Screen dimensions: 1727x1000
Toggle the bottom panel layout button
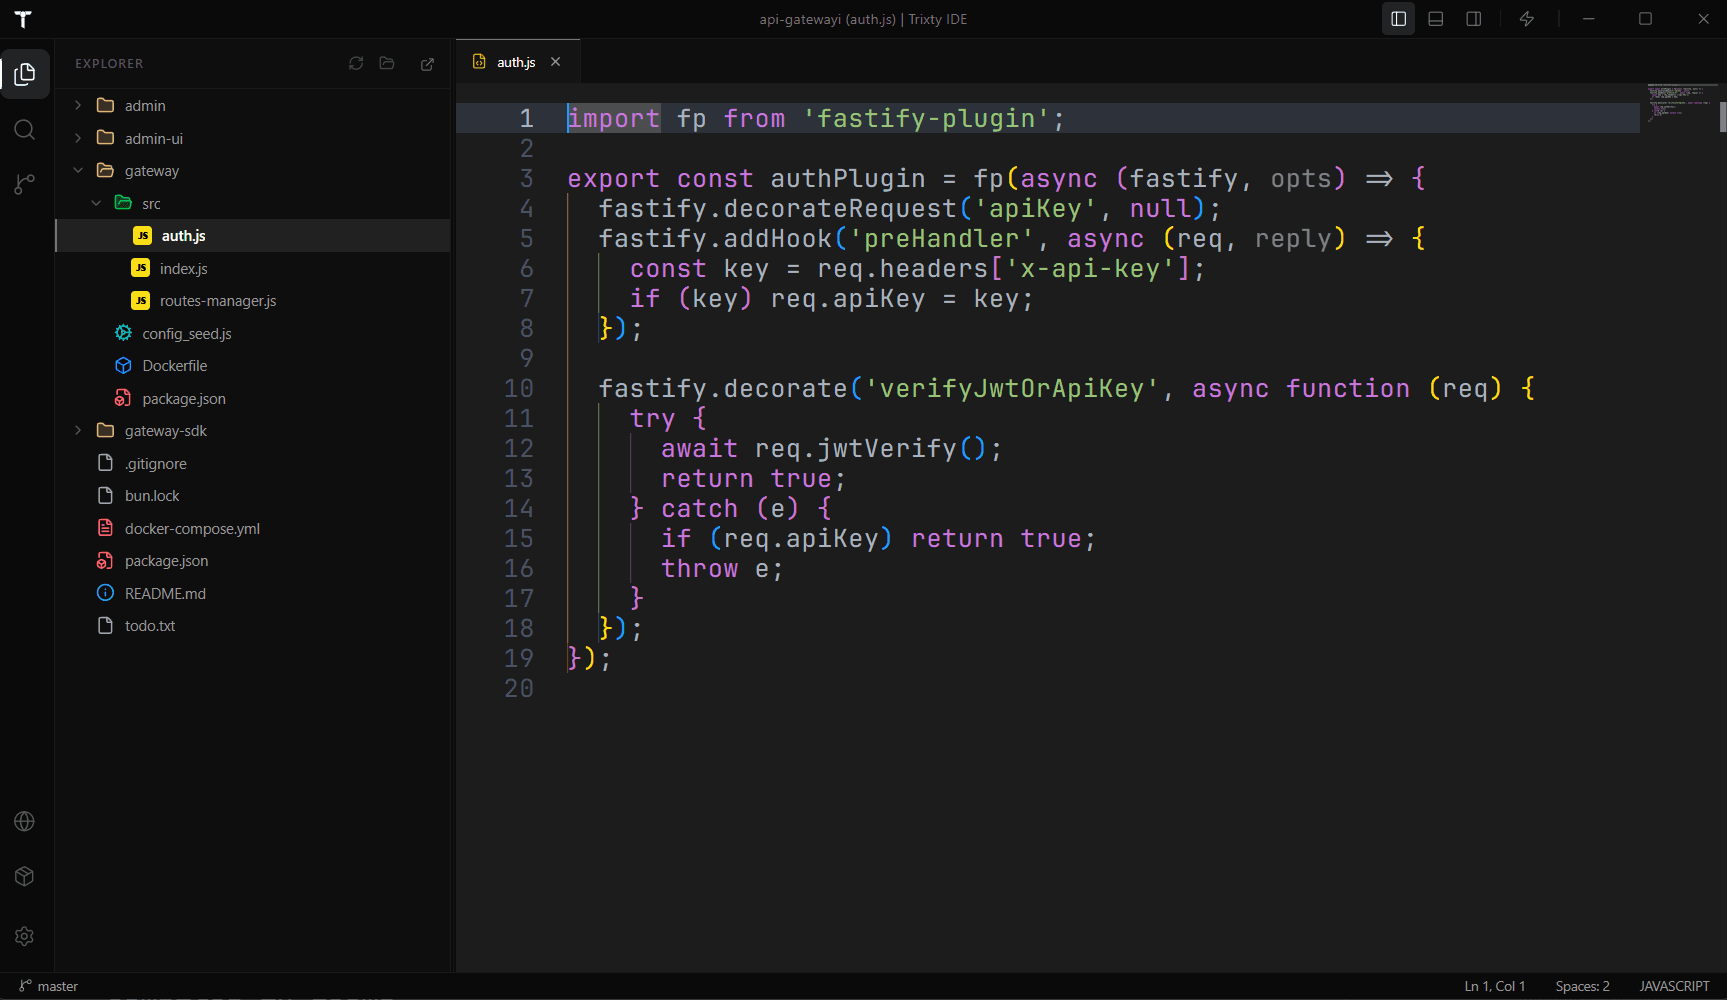point(1436,19)
